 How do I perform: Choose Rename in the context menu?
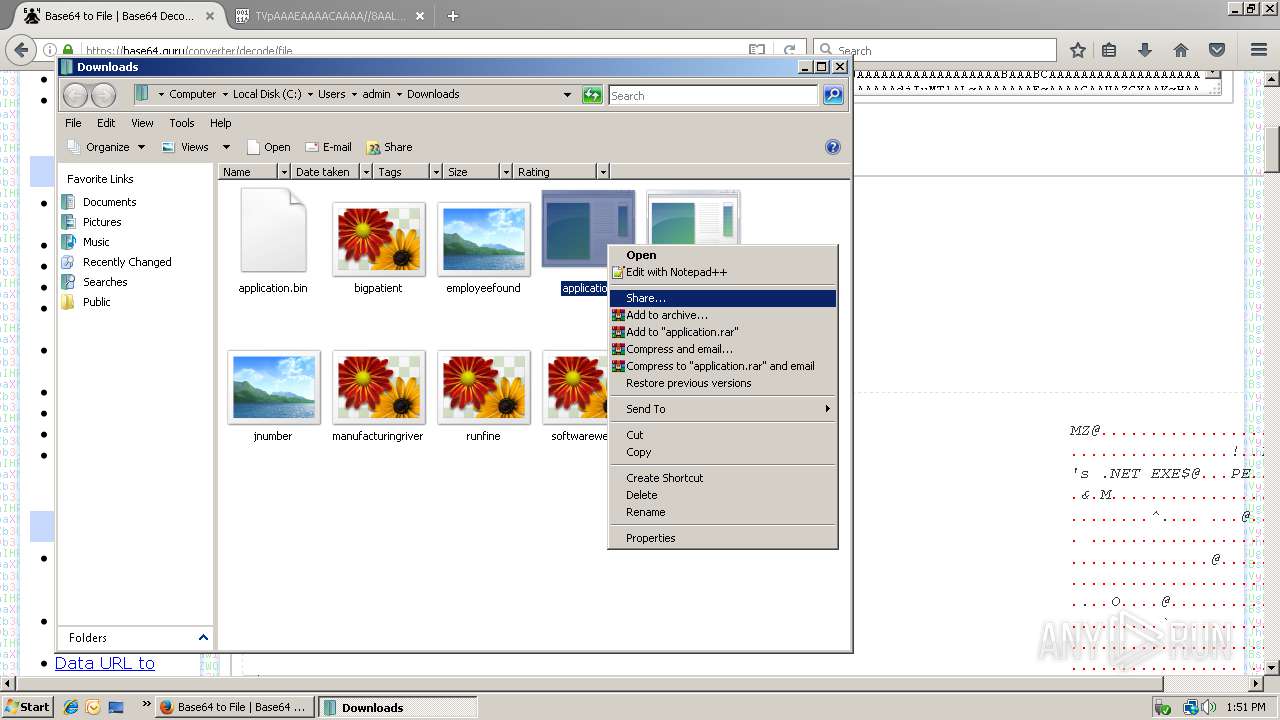[x=723, y=512]
